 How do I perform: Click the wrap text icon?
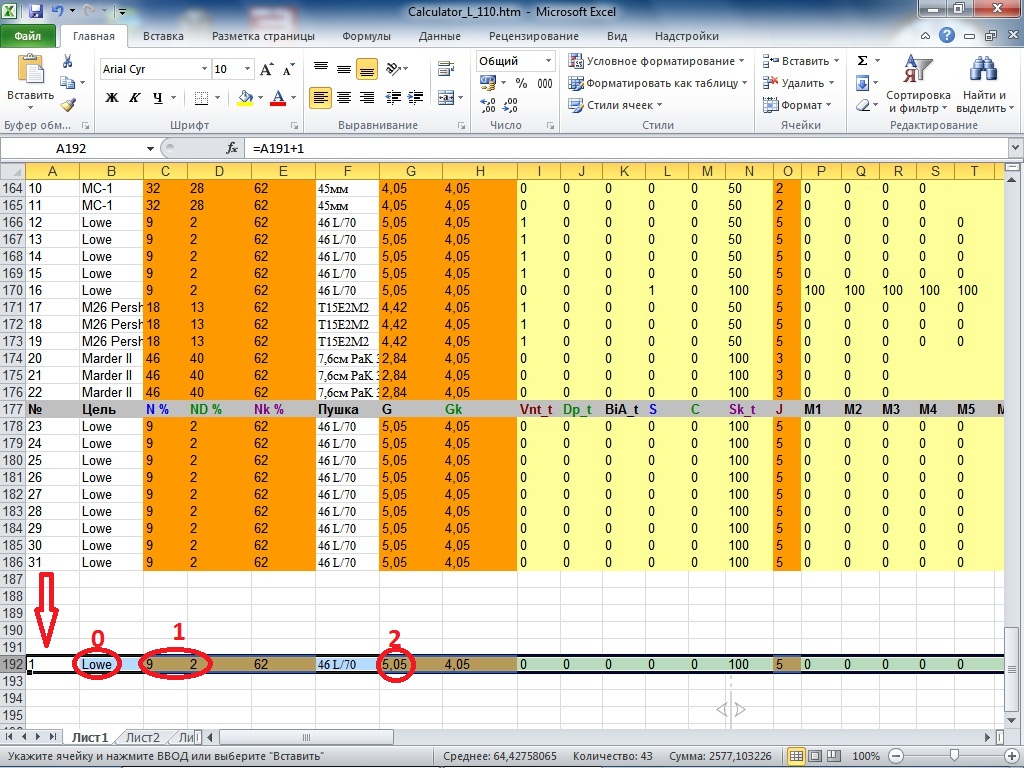click(446, 68)
